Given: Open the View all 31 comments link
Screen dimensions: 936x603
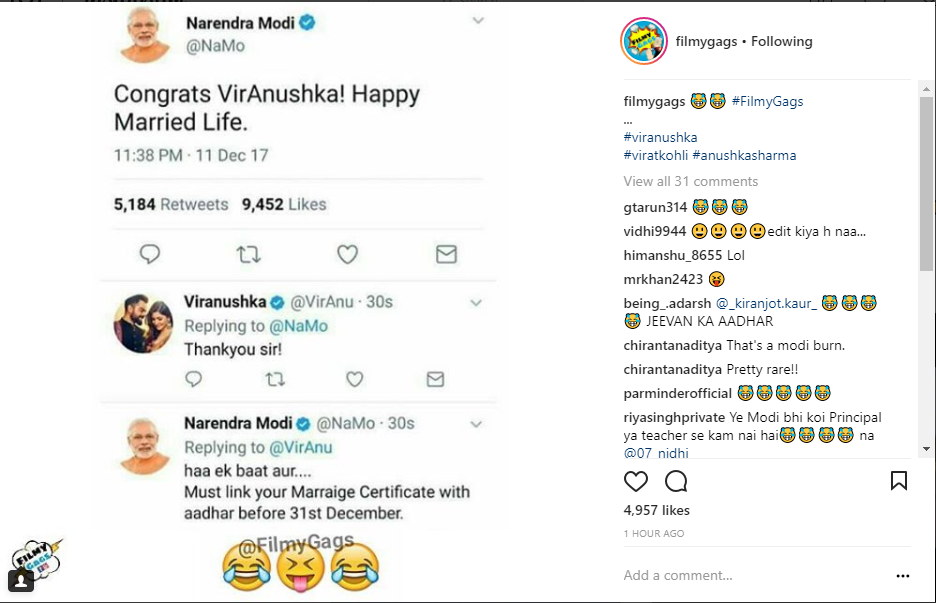Looking at the screenshot, I should pos(690,180).
